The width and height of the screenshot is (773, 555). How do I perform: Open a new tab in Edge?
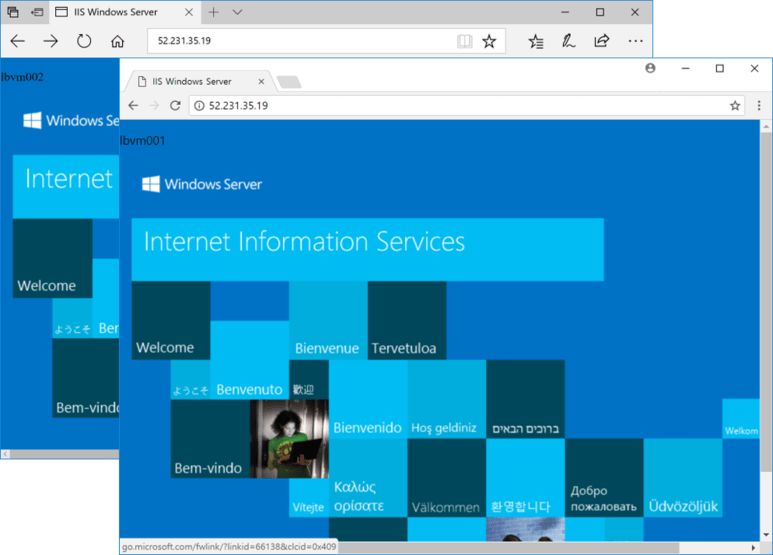pyautogui.click(x=213, y=13)
